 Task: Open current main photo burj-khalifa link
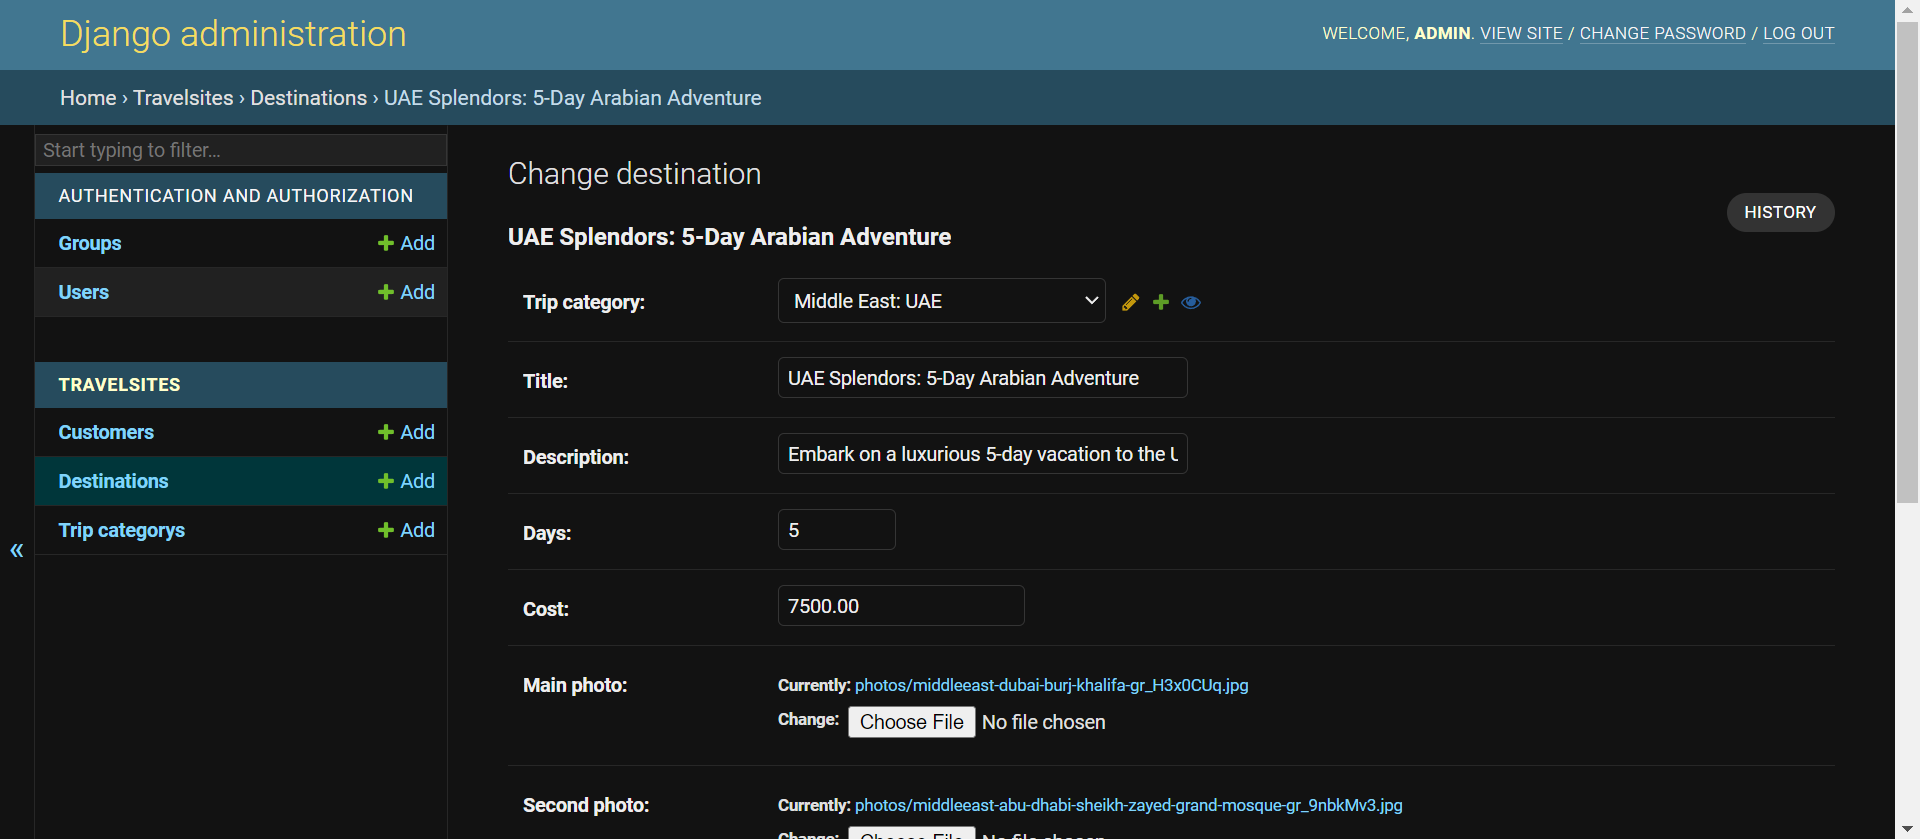(x=1051, y=685)
